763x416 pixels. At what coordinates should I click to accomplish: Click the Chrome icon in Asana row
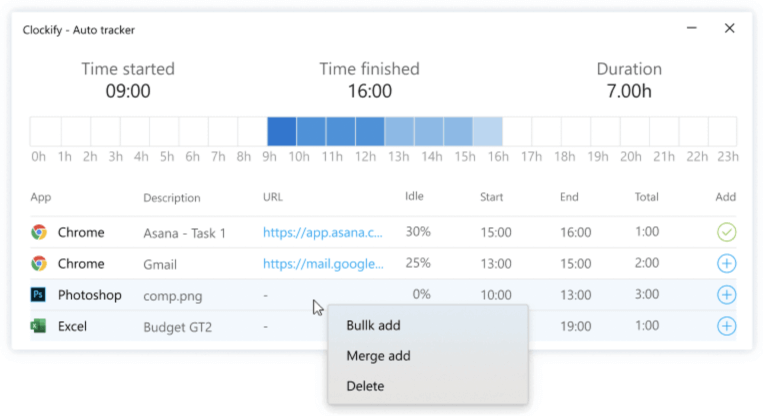pyautogui.click(x=39, y=232)
